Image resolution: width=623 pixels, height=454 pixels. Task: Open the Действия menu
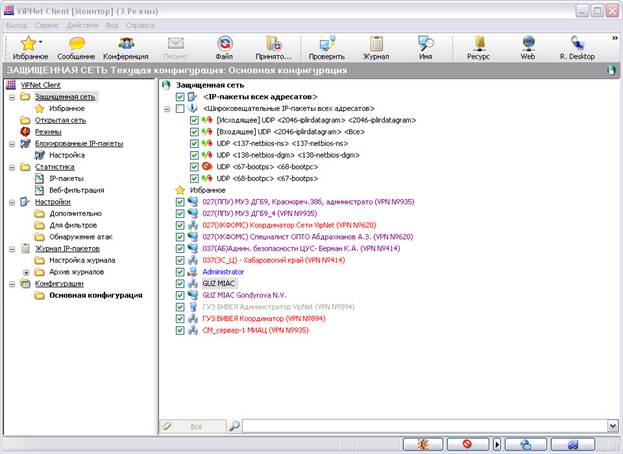point(83,25)
